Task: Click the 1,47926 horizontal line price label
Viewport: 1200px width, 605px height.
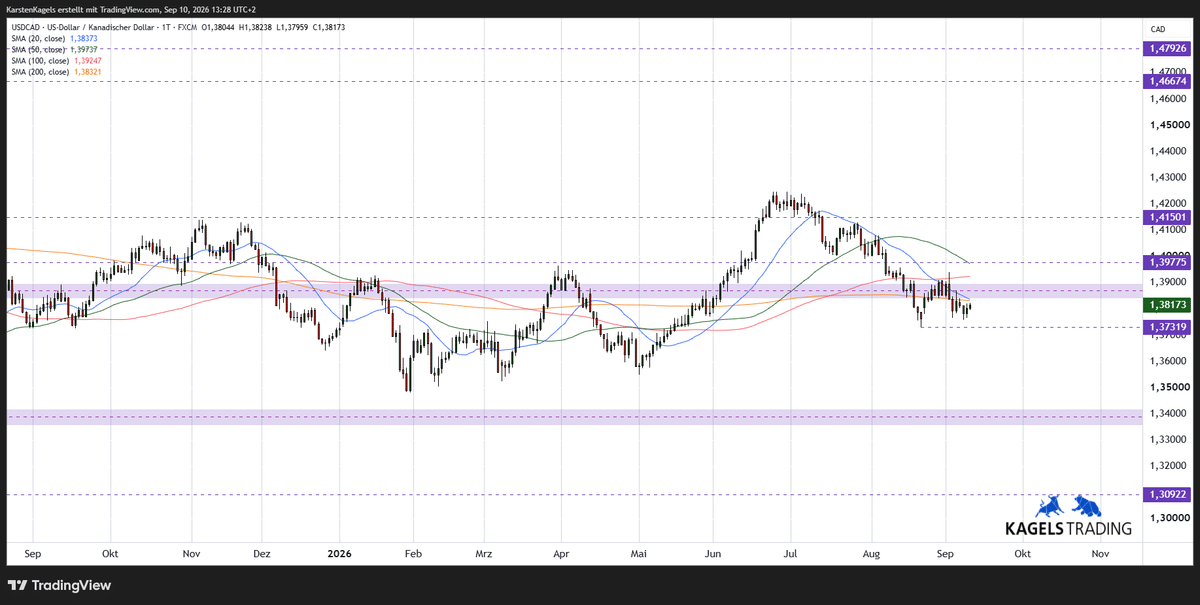Action: [1167, 48]
